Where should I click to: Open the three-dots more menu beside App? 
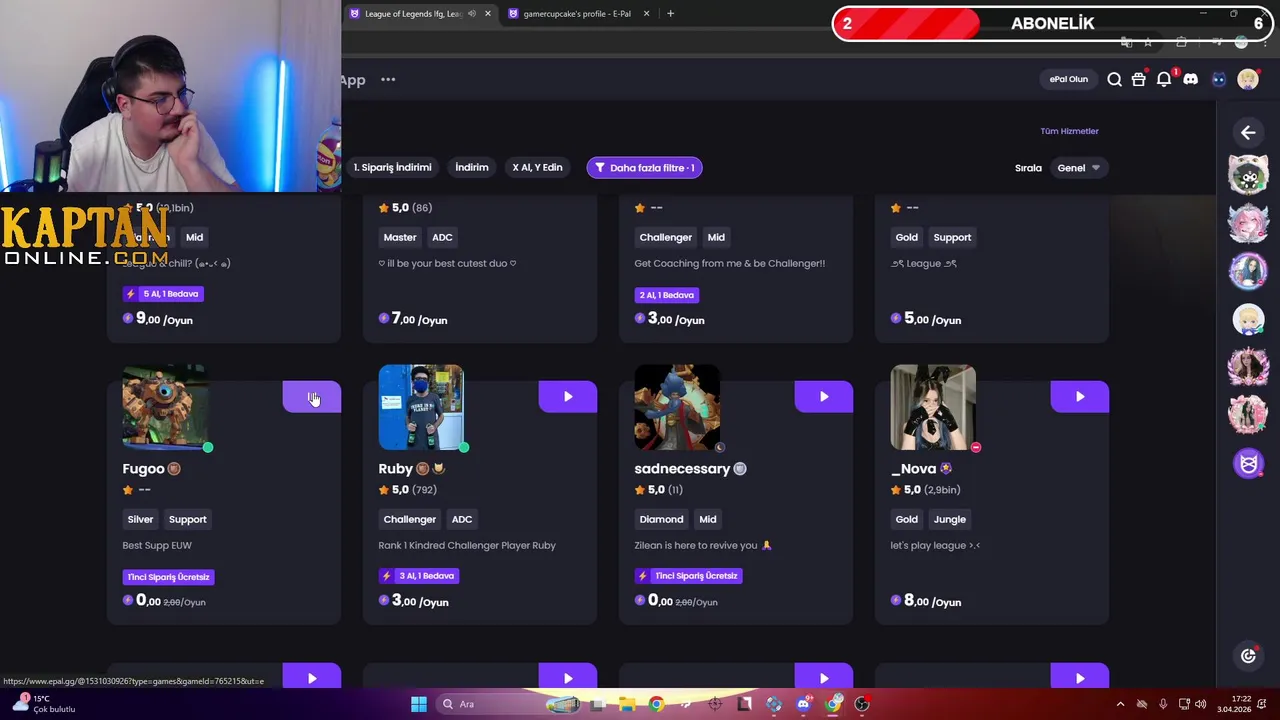pos(388,80)
